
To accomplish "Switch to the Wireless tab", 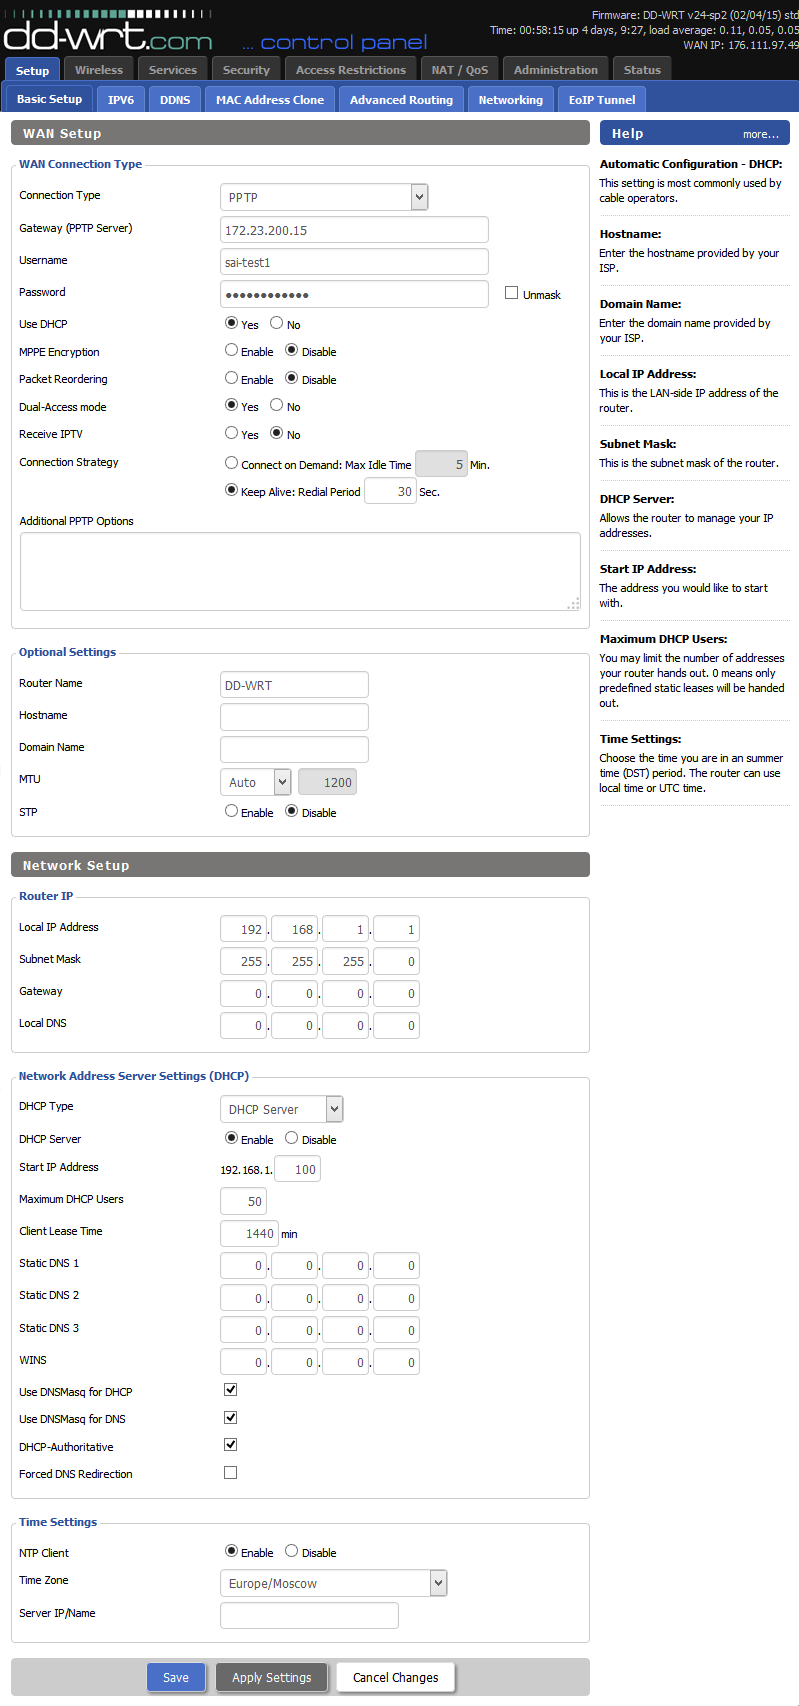I will pos(99,70).
